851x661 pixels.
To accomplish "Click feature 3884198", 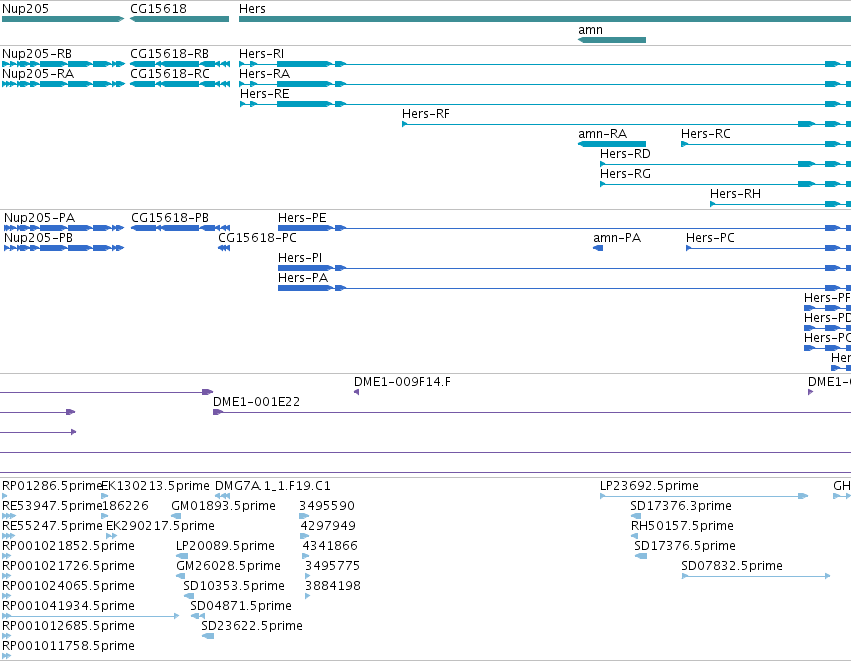I will click(333, 587).
